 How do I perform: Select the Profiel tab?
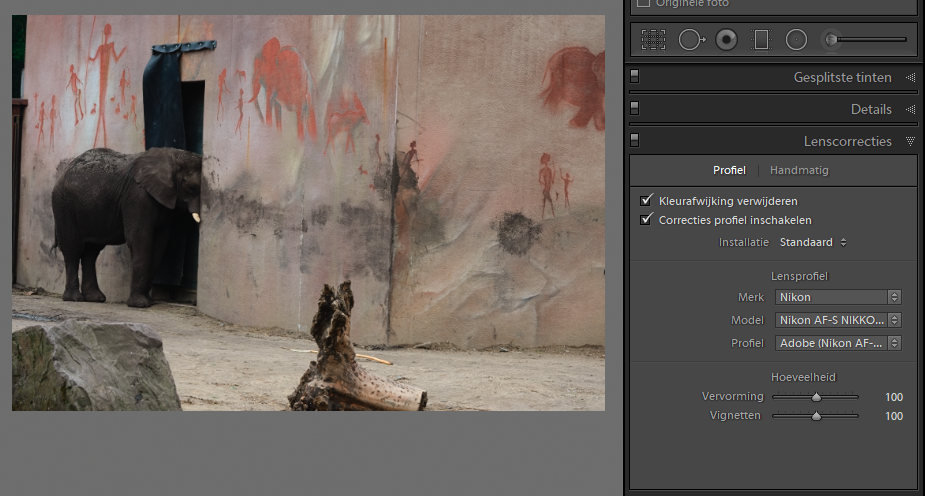tap(729, 170)
